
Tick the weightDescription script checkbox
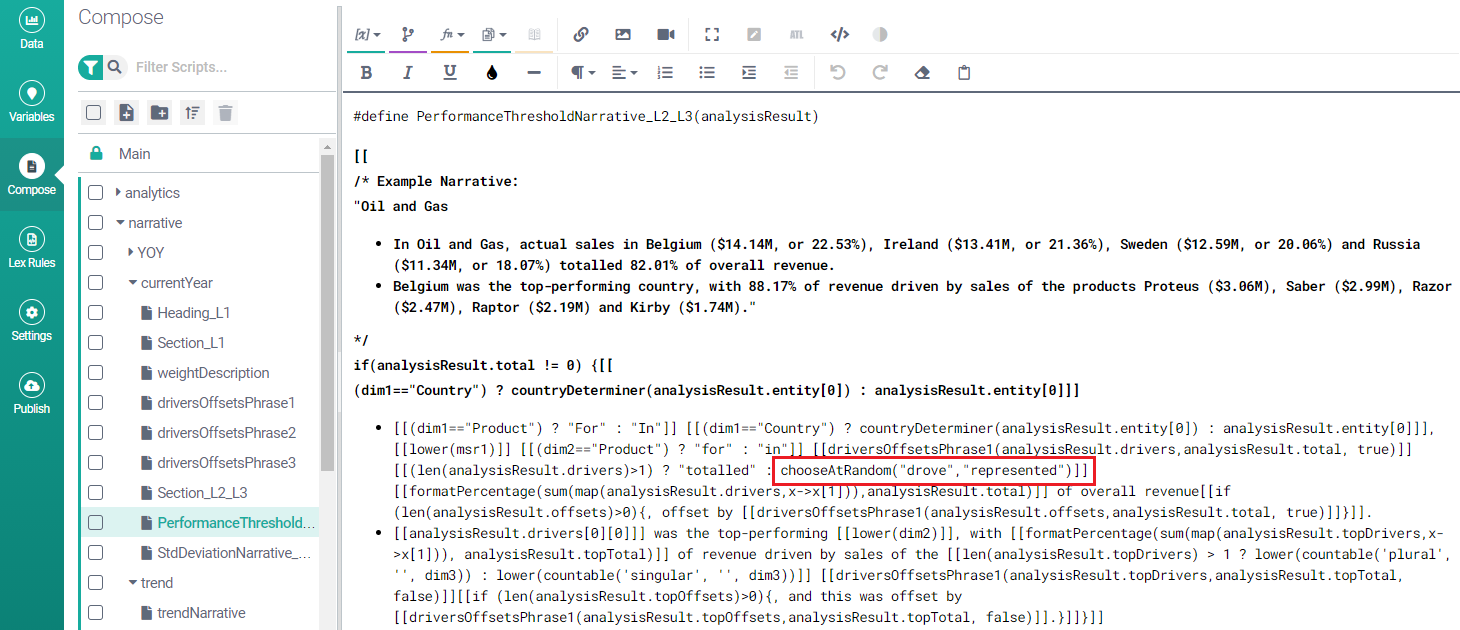coord(96,373)
